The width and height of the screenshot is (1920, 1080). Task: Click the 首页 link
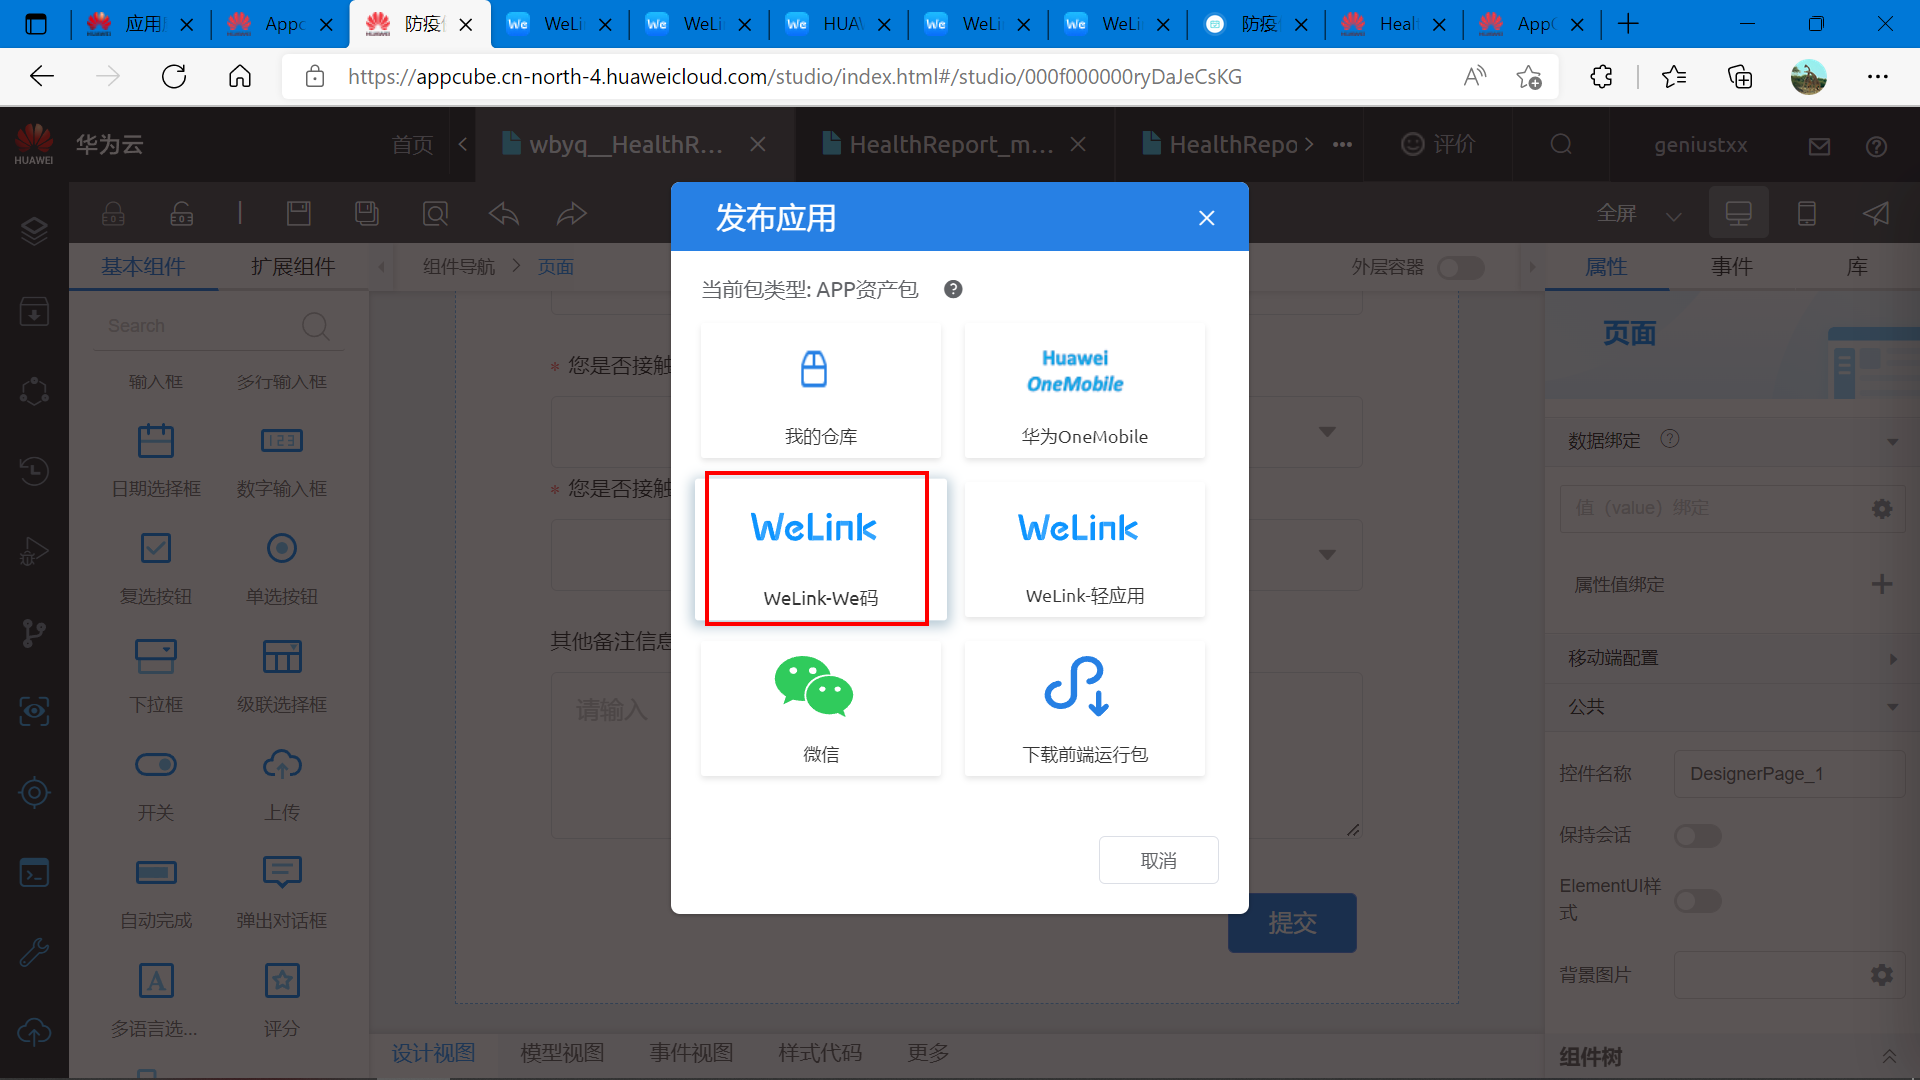click(x=412, y=145)
